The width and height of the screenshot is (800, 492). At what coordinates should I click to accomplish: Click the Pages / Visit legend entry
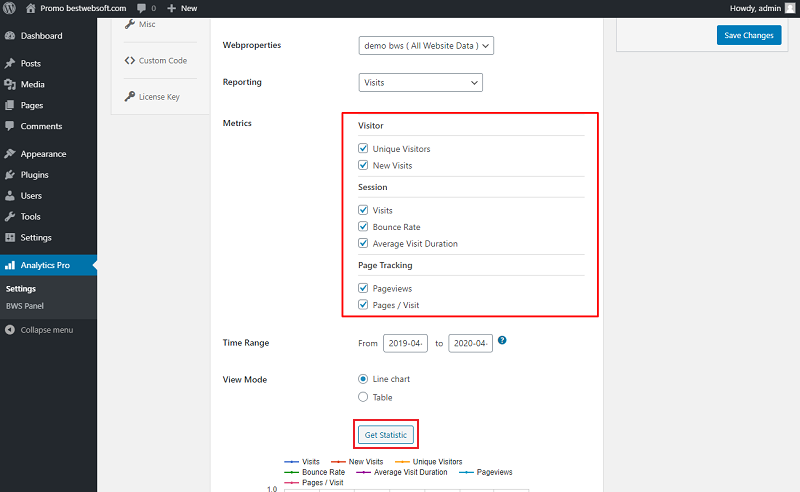tap(314, 482)
